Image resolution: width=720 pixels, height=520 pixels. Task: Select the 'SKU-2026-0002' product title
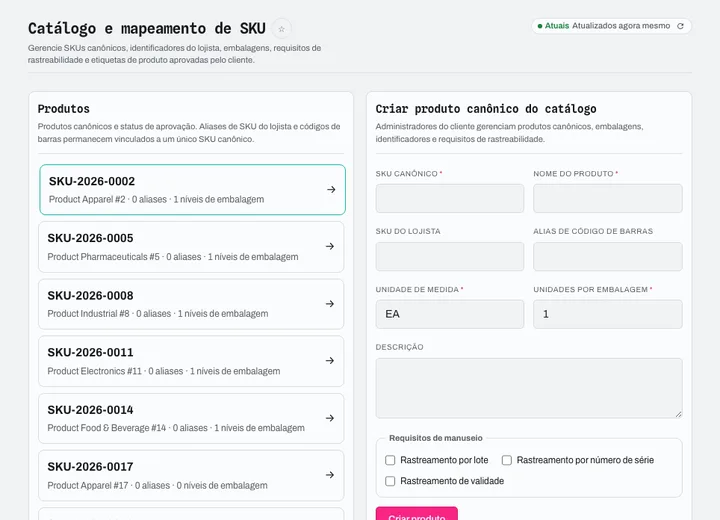[x=92, y=181]
